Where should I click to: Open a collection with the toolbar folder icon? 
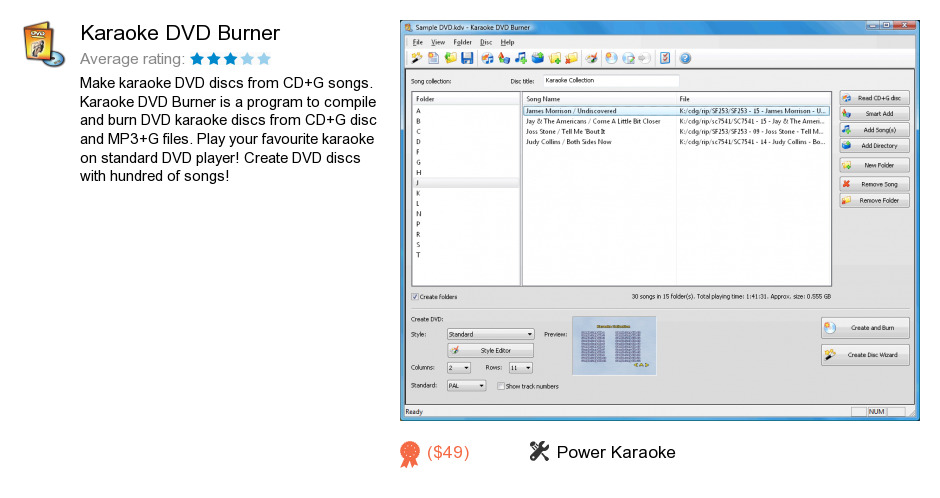coord(450,58)
